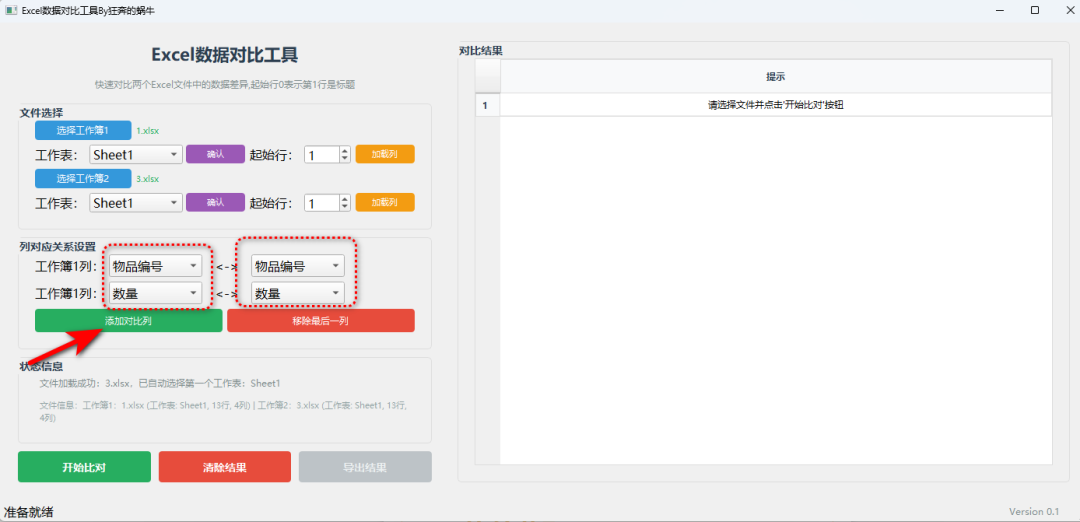Increase 起始行 with up arrow for 3.xlsx

(x=345, y=198)
